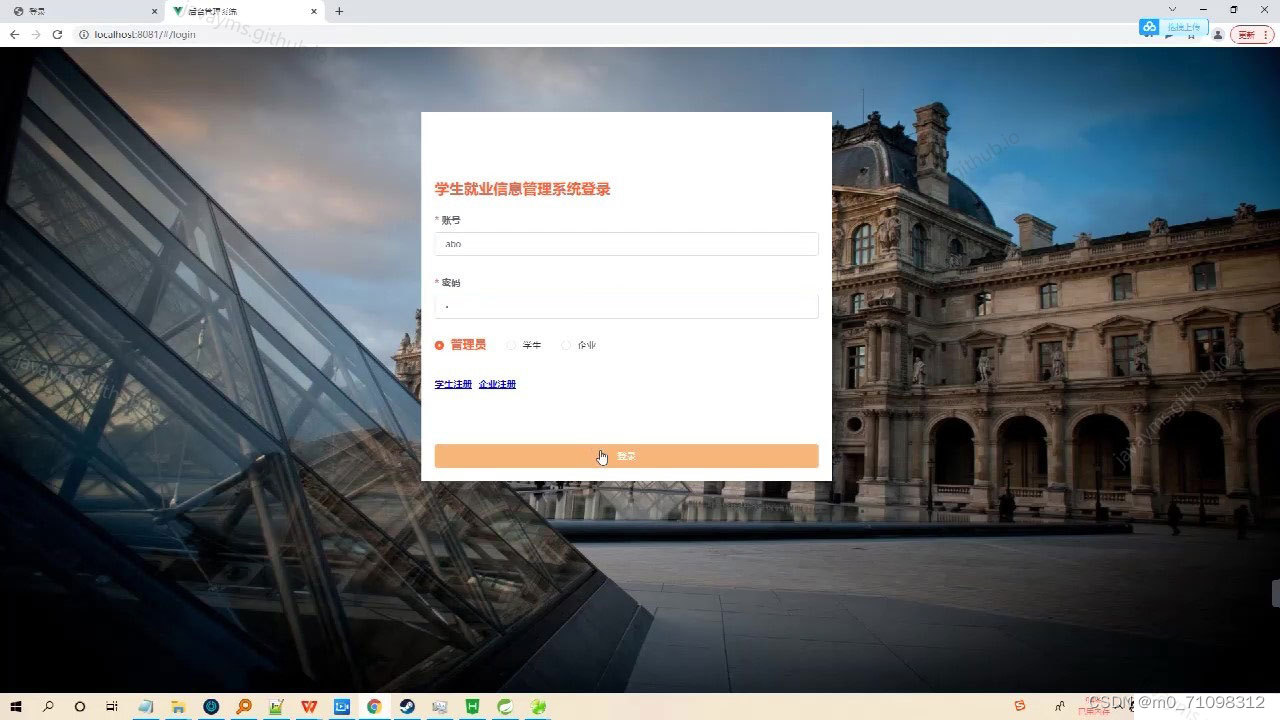The width and height of the screenshot is (1280, 720).
Task: Click inside the 账号 username field
Action: 626,244
